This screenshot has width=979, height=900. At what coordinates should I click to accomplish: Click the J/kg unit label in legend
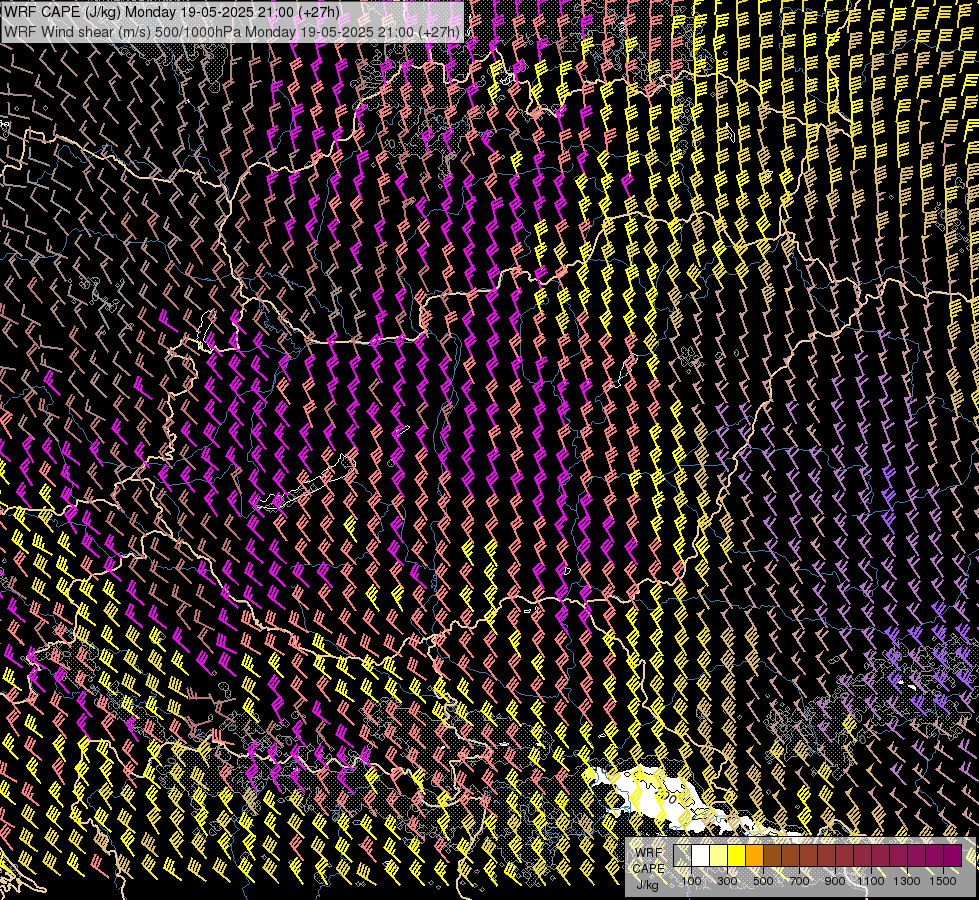[647, 885]
